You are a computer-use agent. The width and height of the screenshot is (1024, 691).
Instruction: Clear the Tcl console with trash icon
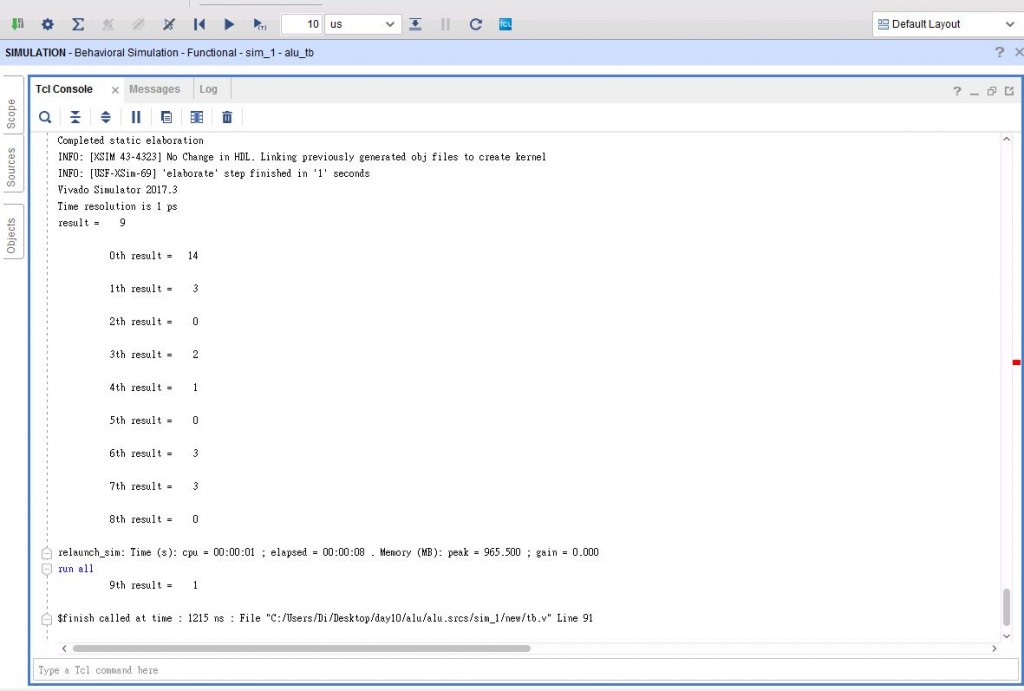click(227, 117)
